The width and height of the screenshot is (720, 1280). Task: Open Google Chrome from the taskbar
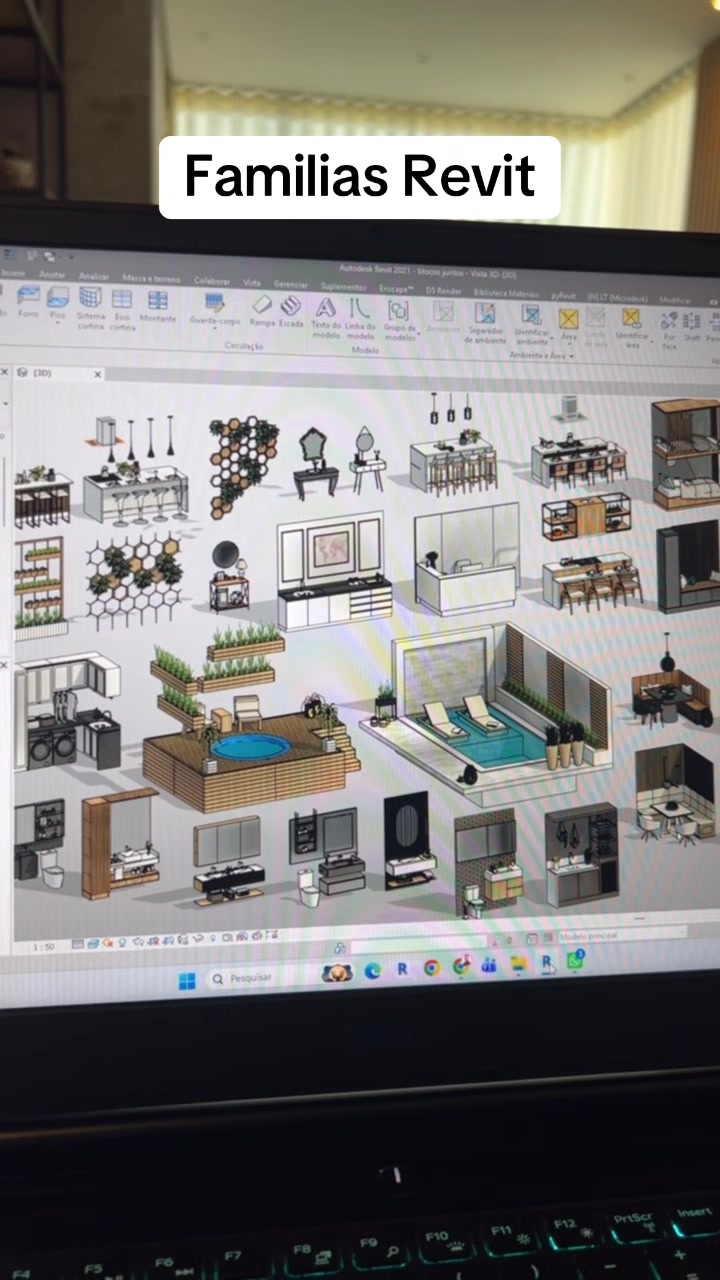click(x=431, y=968)
